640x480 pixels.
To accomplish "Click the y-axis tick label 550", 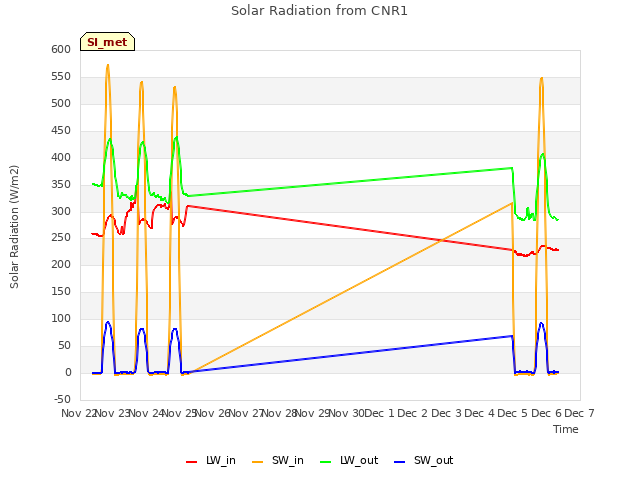I will (x=61, y=76).
